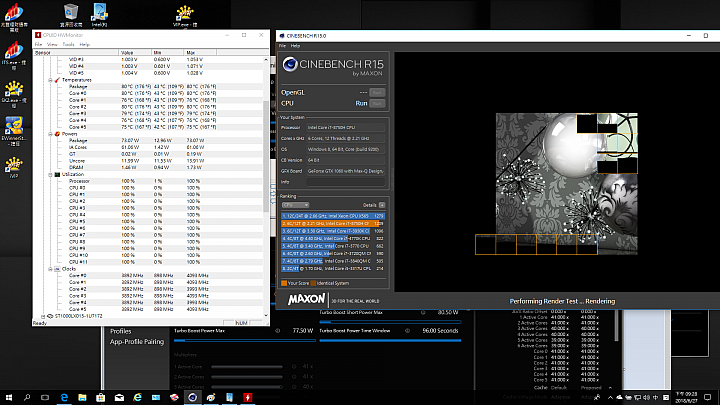Click the Run button next to OpenGL

[377, 92]
